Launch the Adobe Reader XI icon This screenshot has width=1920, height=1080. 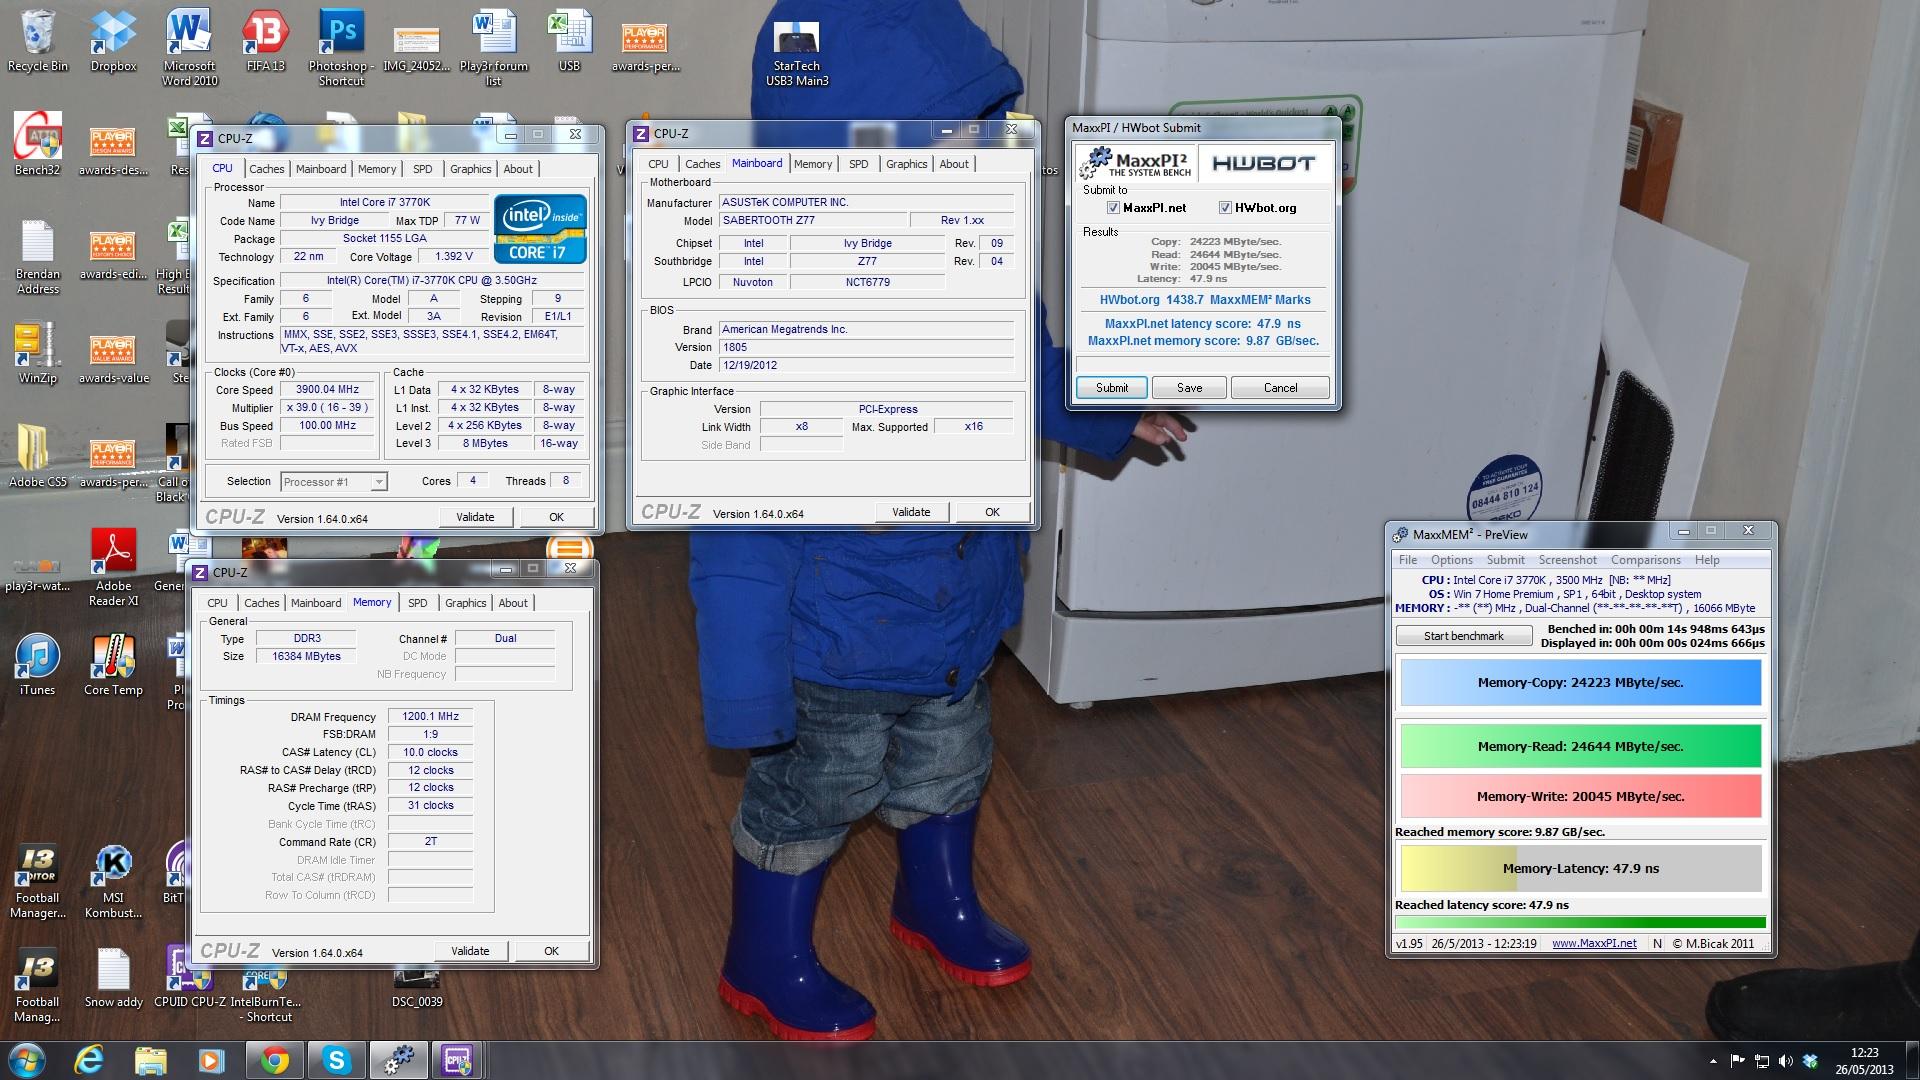pyautogui.click(x=113, y=567)
